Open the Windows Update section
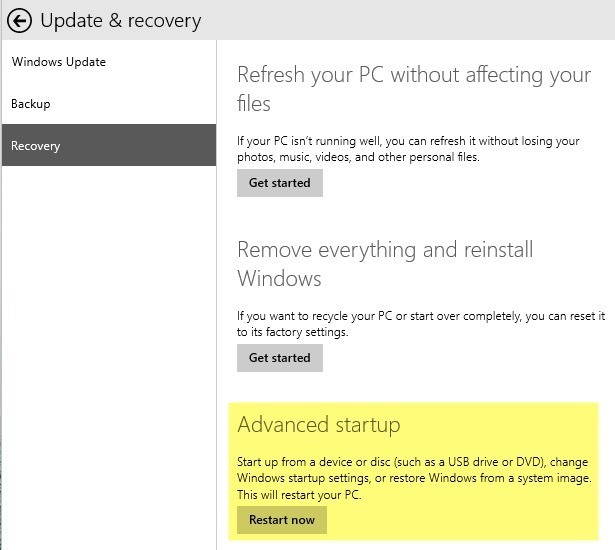 pos(59,62)
